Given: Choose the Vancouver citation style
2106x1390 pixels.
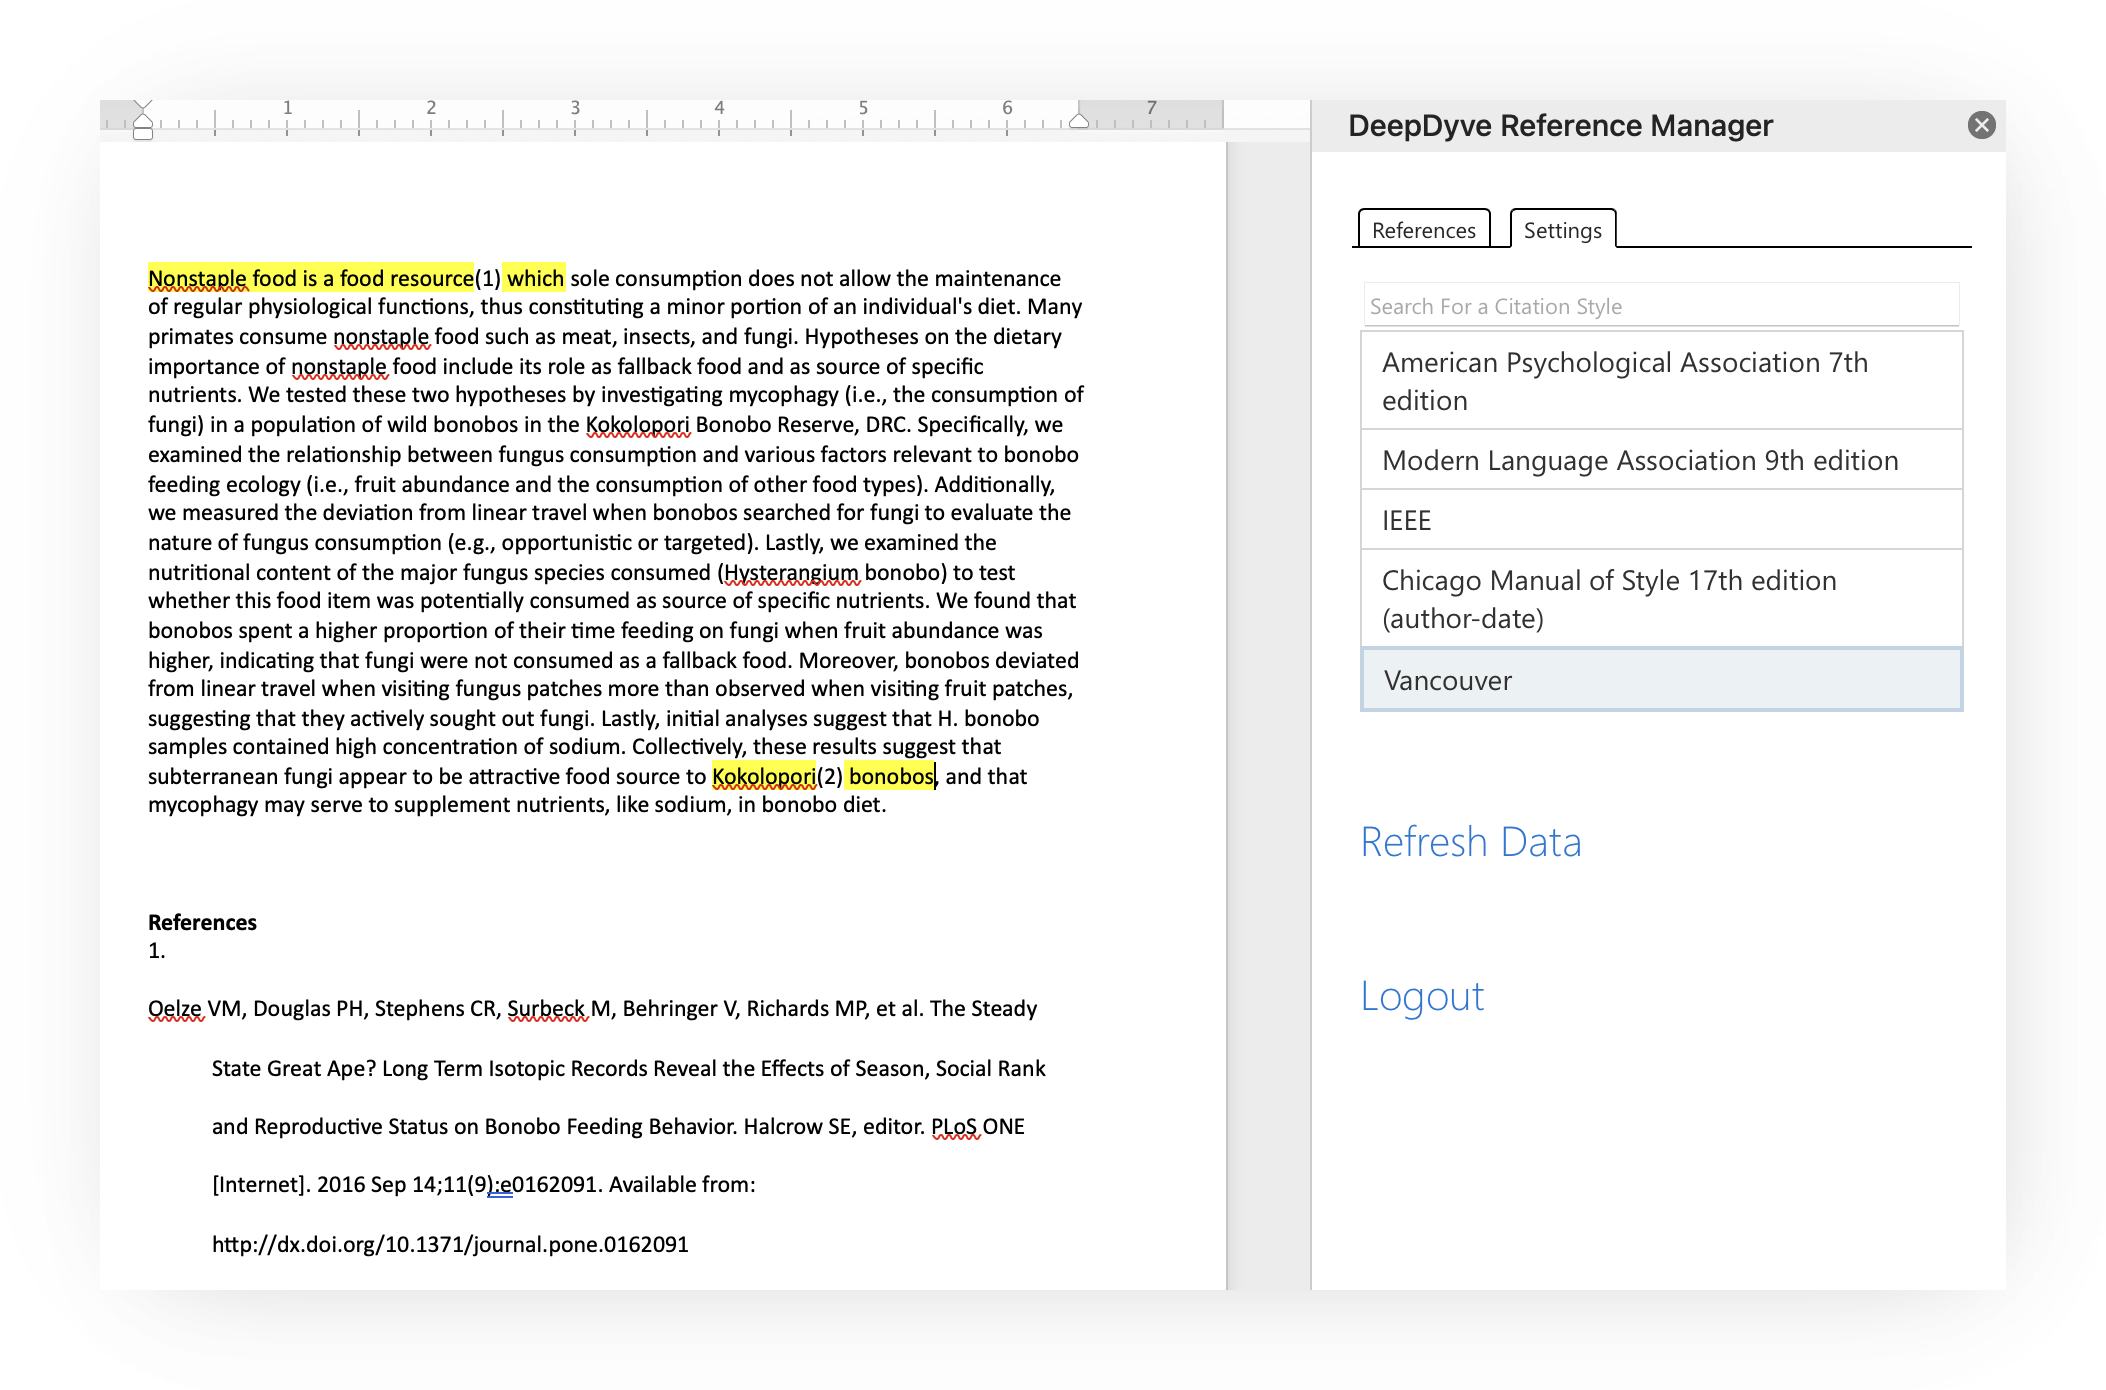Looking at the screenshot, I should 1661,680.
